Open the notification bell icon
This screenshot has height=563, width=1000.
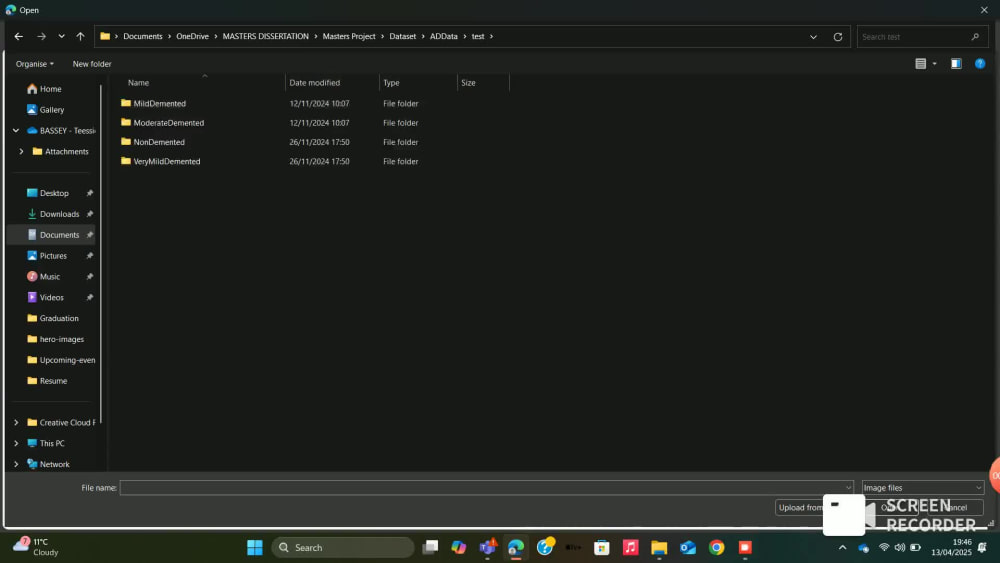[x=982, y=547]
